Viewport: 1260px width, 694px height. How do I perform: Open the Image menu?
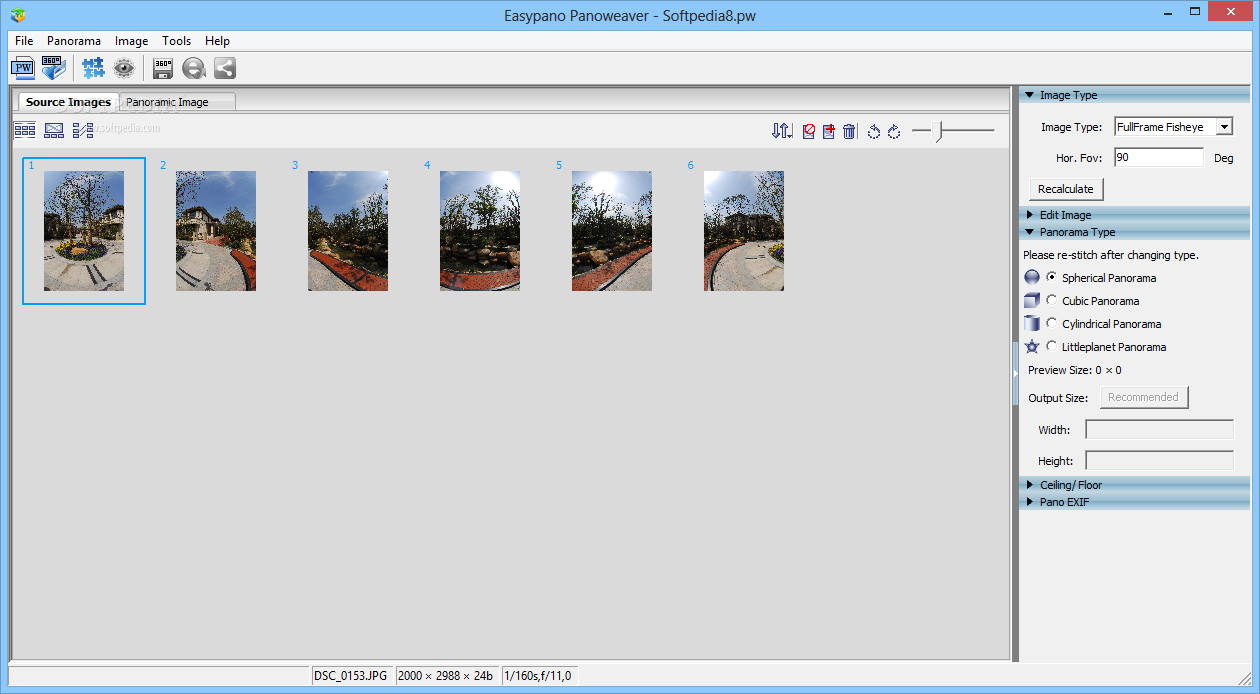click(x=131, y=41)
